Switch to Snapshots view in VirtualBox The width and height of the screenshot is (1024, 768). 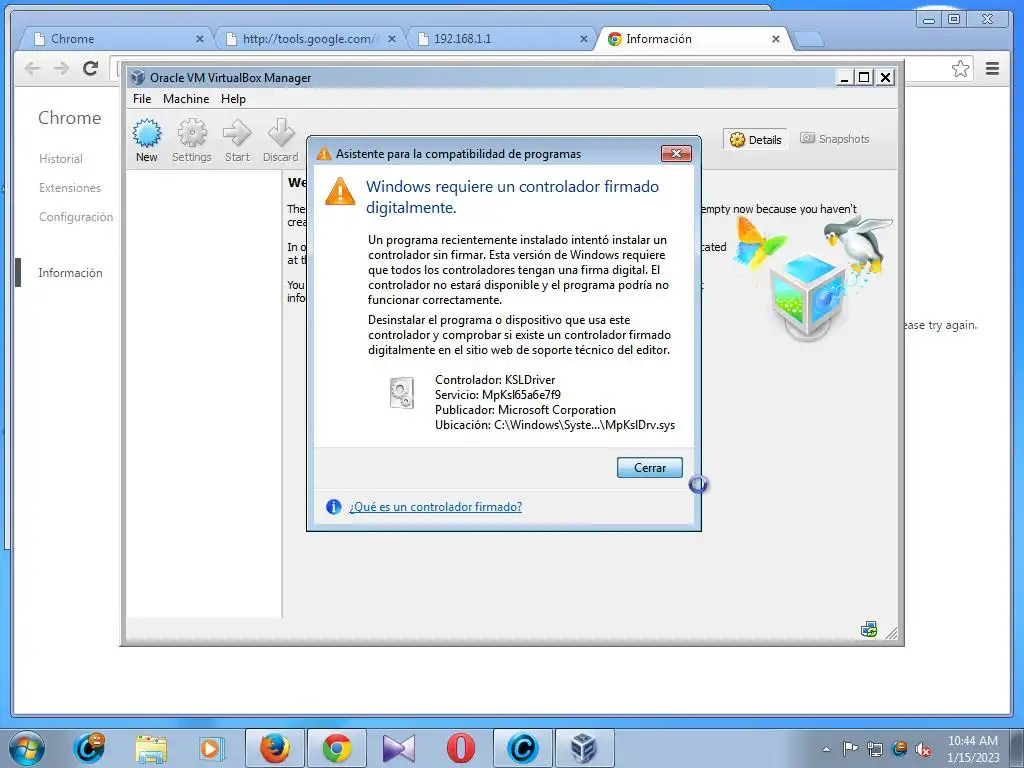click(835, 138)
